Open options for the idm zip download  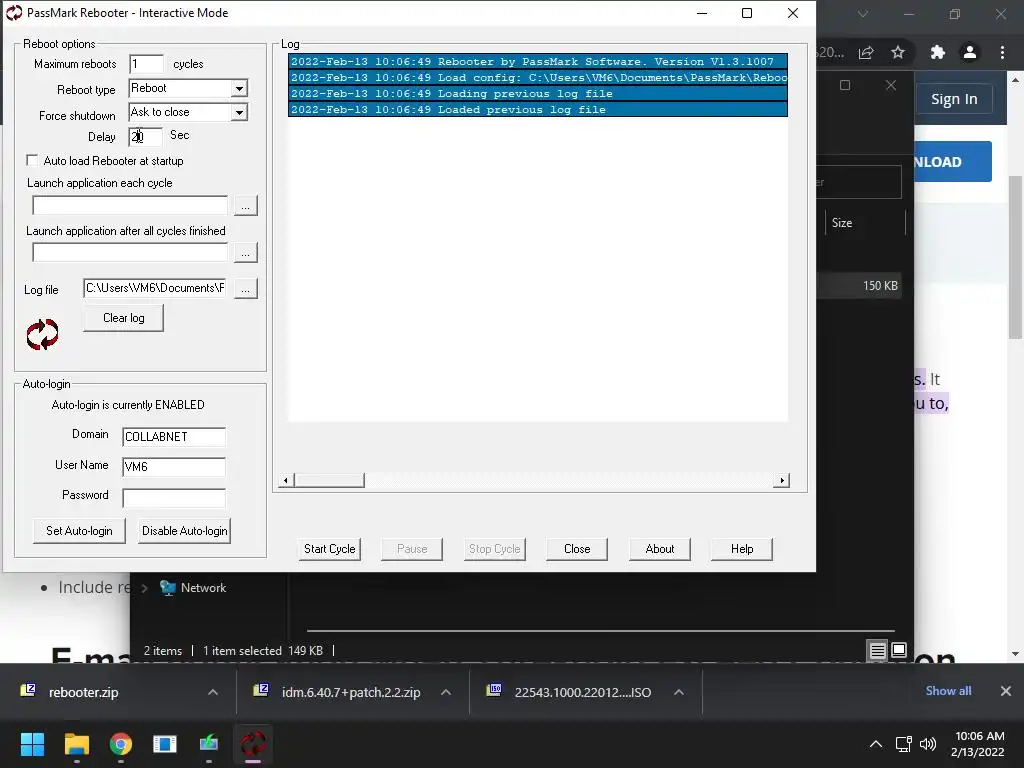point(446,692)
